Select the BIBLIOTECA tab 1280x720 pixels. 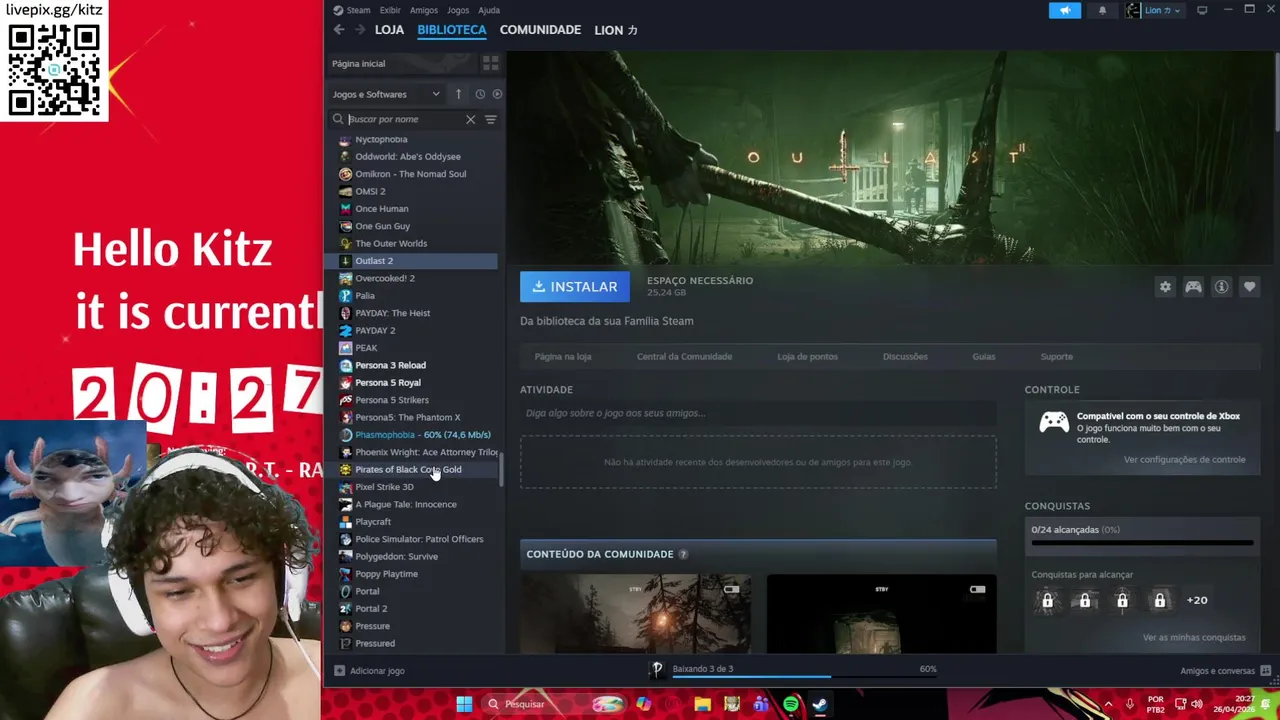pos(452,30)
